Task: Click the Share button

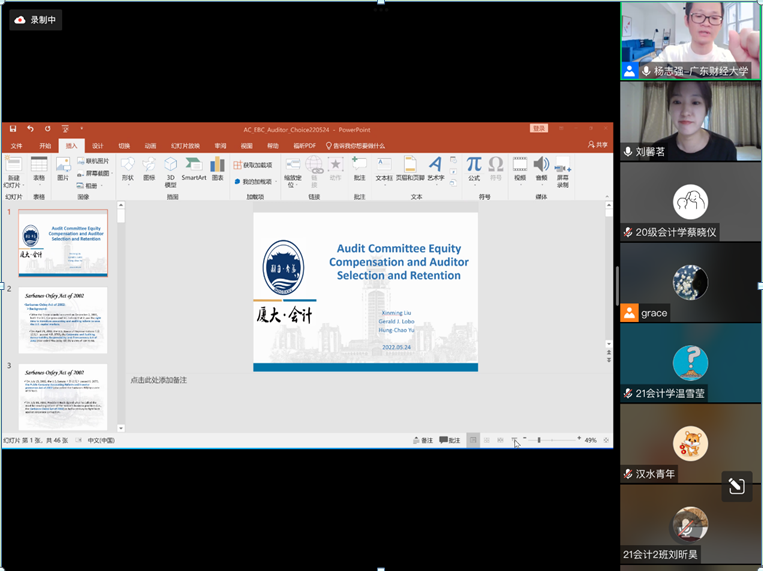Action: pos(597,145)
